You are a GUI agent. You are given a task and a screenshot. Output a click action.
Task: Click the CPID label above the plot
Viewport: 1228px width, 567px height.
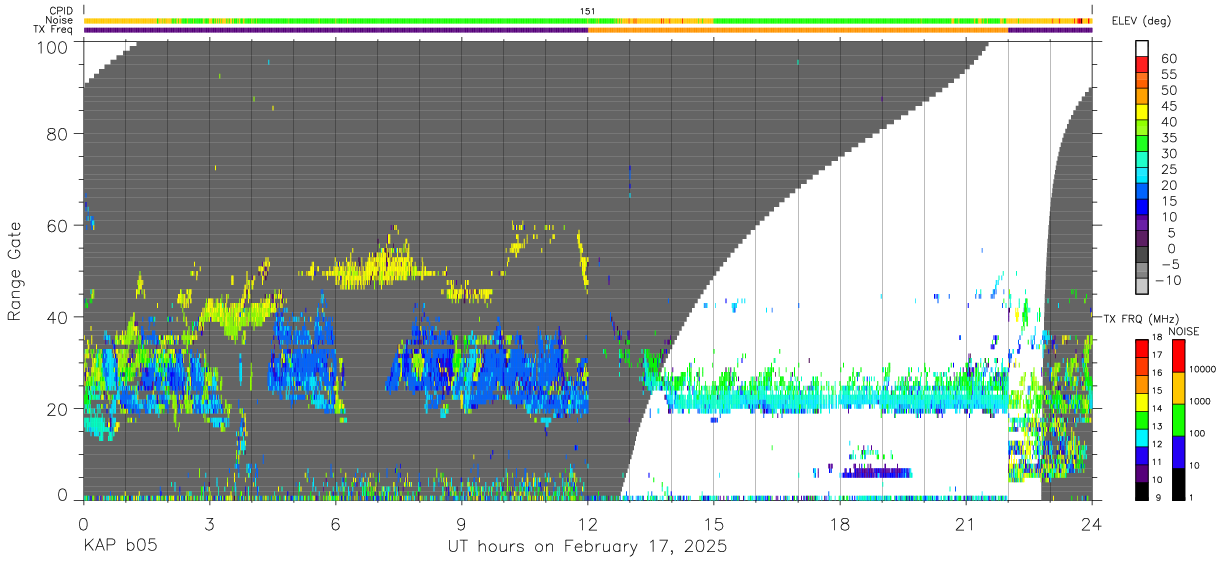pos(60,11)
